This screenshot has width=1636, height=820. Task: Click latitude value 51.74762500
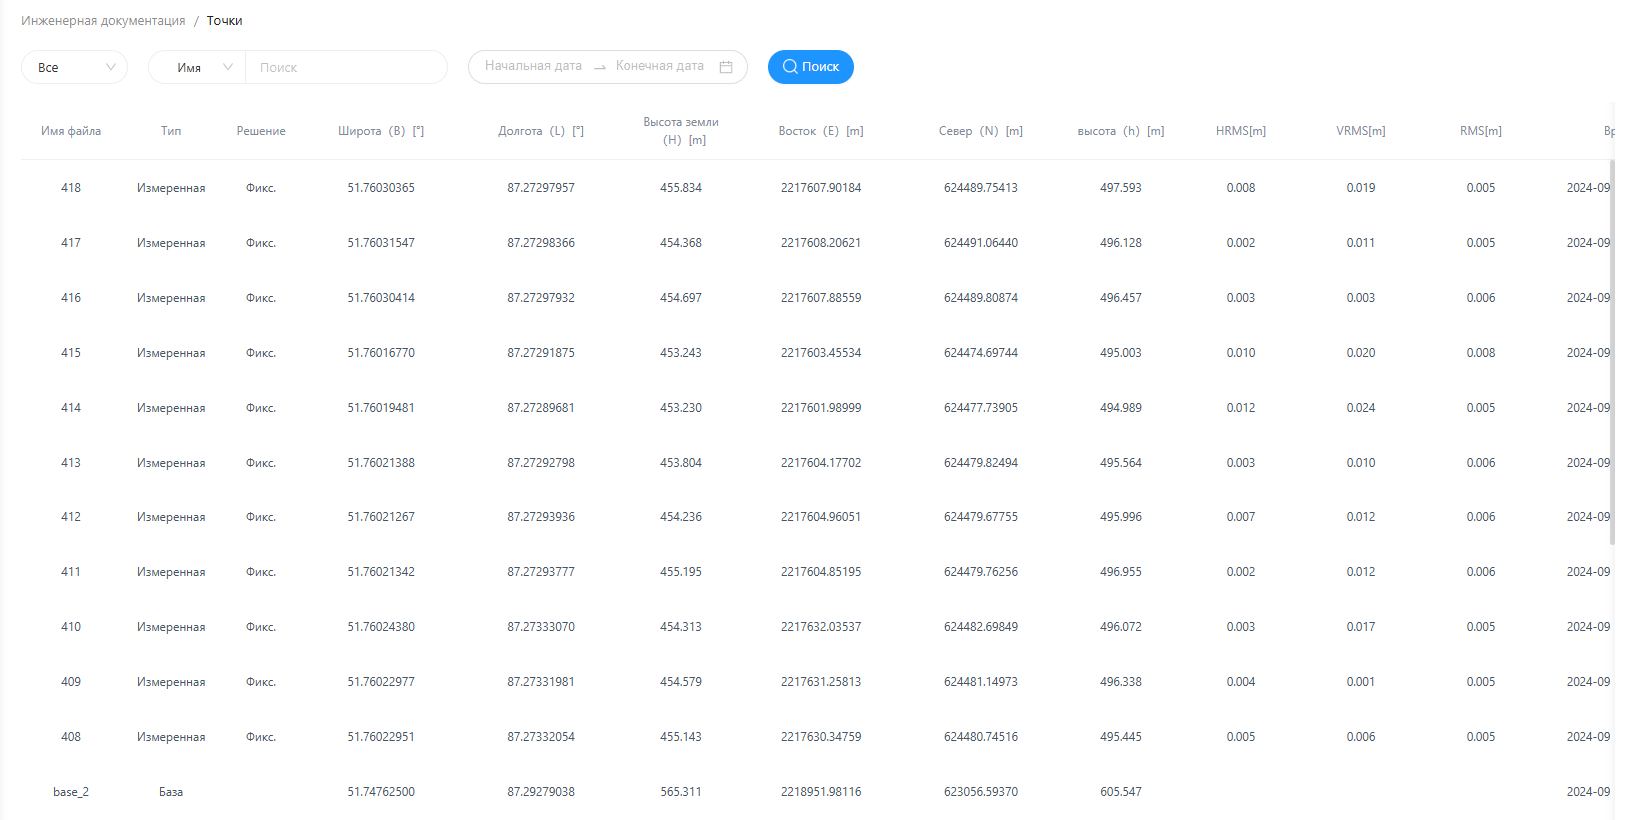381,792
